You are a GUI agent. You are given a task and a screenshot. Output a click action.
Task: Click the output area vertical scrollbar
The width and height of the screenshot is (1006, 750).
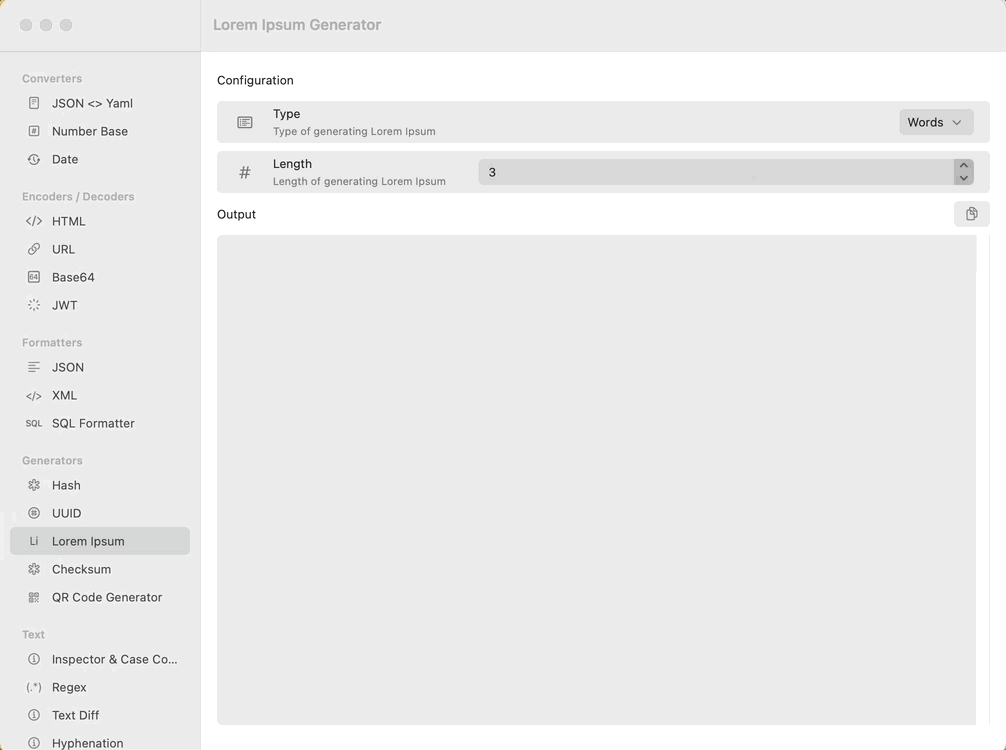(983, 480)
